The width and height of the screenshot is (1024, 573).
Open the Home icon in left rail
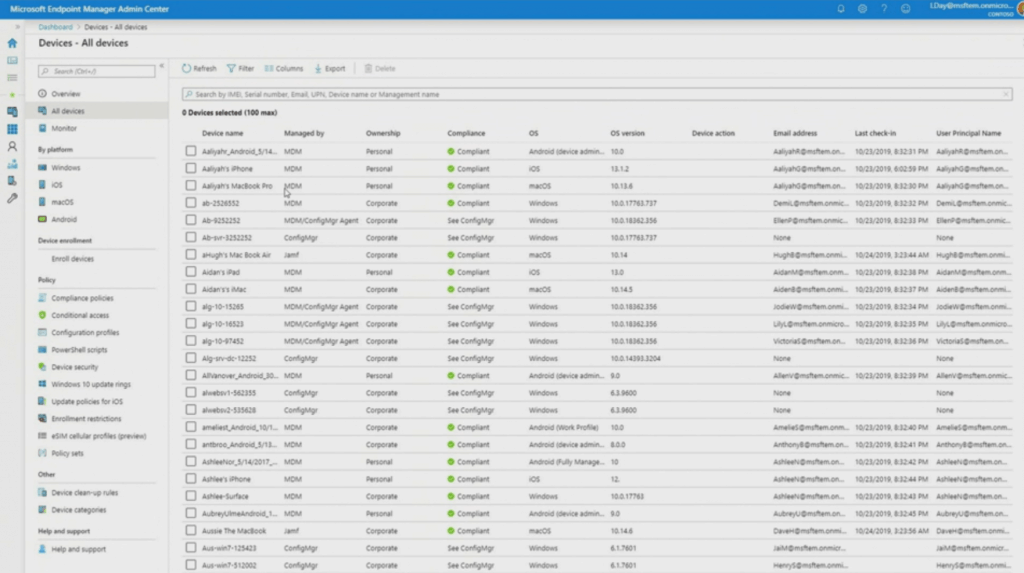click(x=12, y=43)
